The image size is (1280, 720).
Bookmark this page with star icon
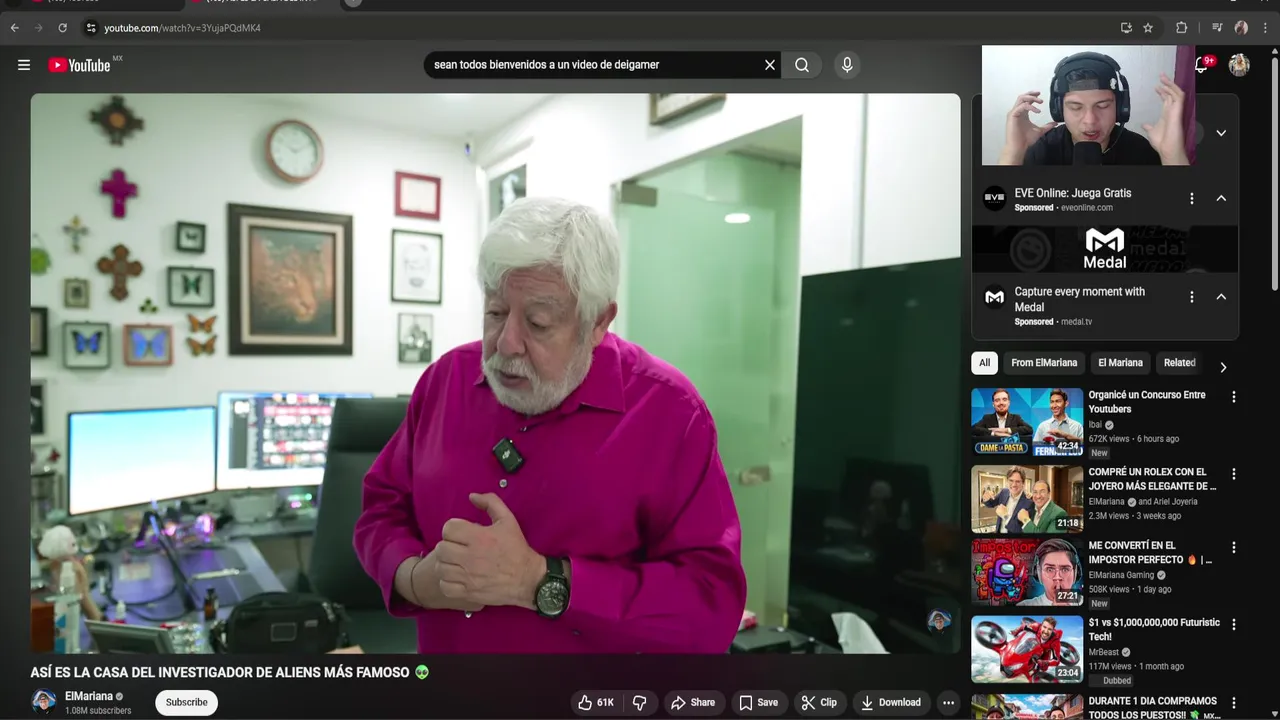click(x=1148, y=28)
